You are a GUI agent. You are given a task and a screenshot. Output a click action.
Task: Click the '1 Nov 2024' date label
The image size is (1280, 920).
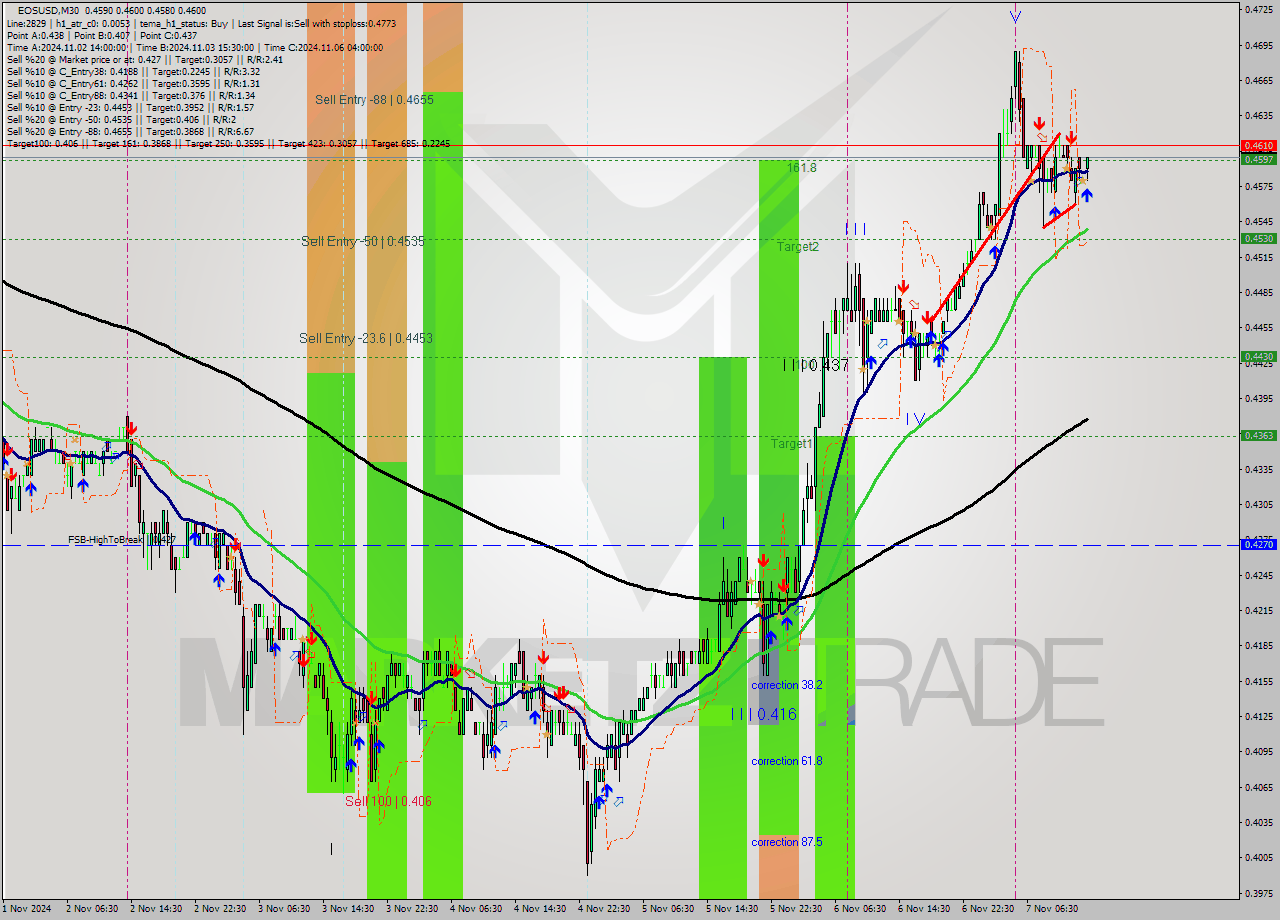(x=25, y=909)
